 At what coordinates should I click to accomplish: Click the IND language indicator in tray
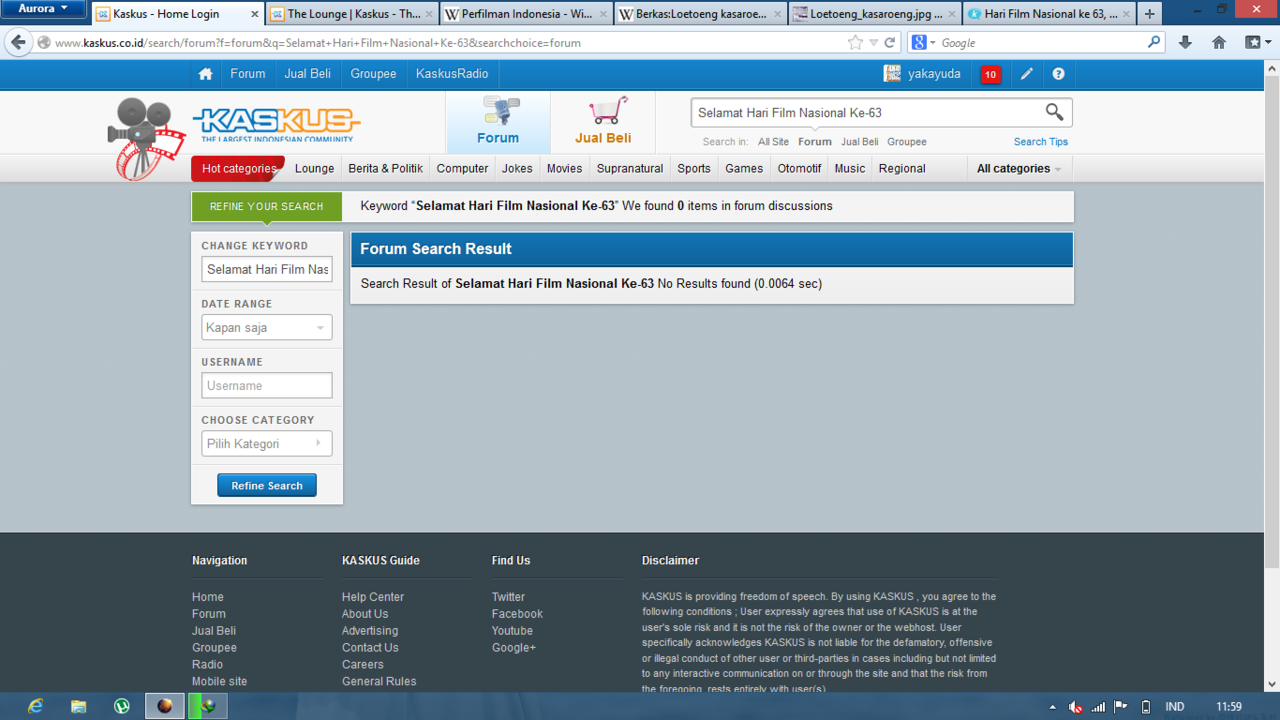1175,707
